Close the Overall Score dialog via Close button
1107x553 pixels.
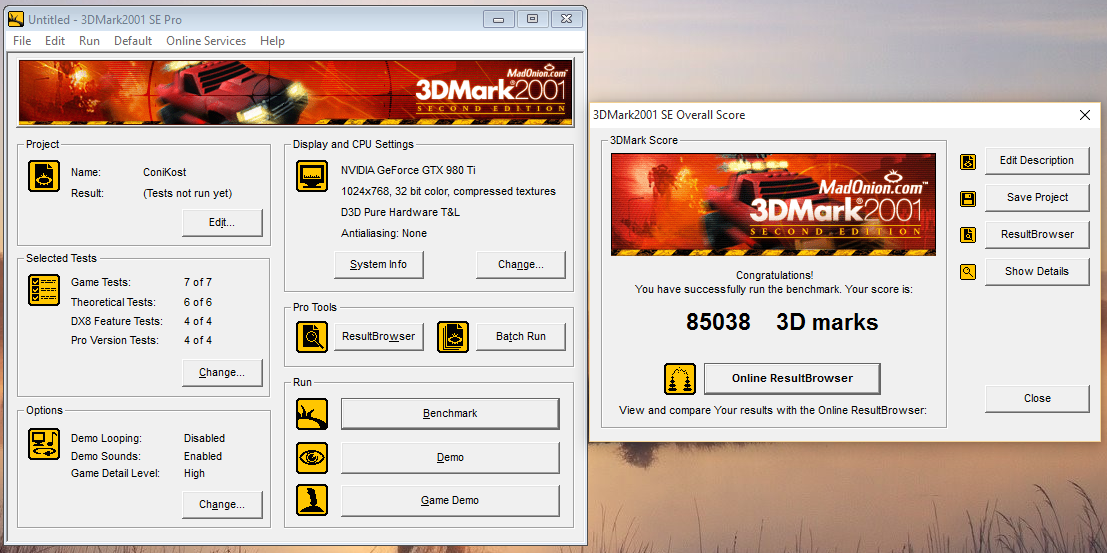[1037, 398]
